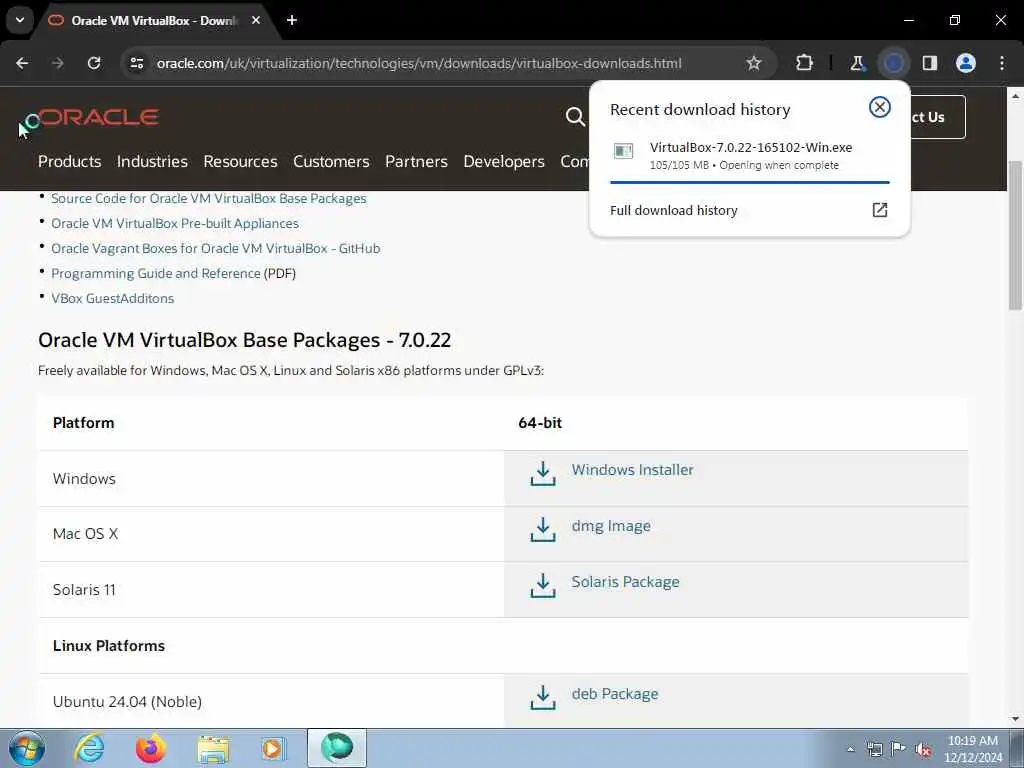Toggle the downloads toolbar icon
Viewport: 1024px width, 768px height.
pyautogui.click(x=893, y=63)
